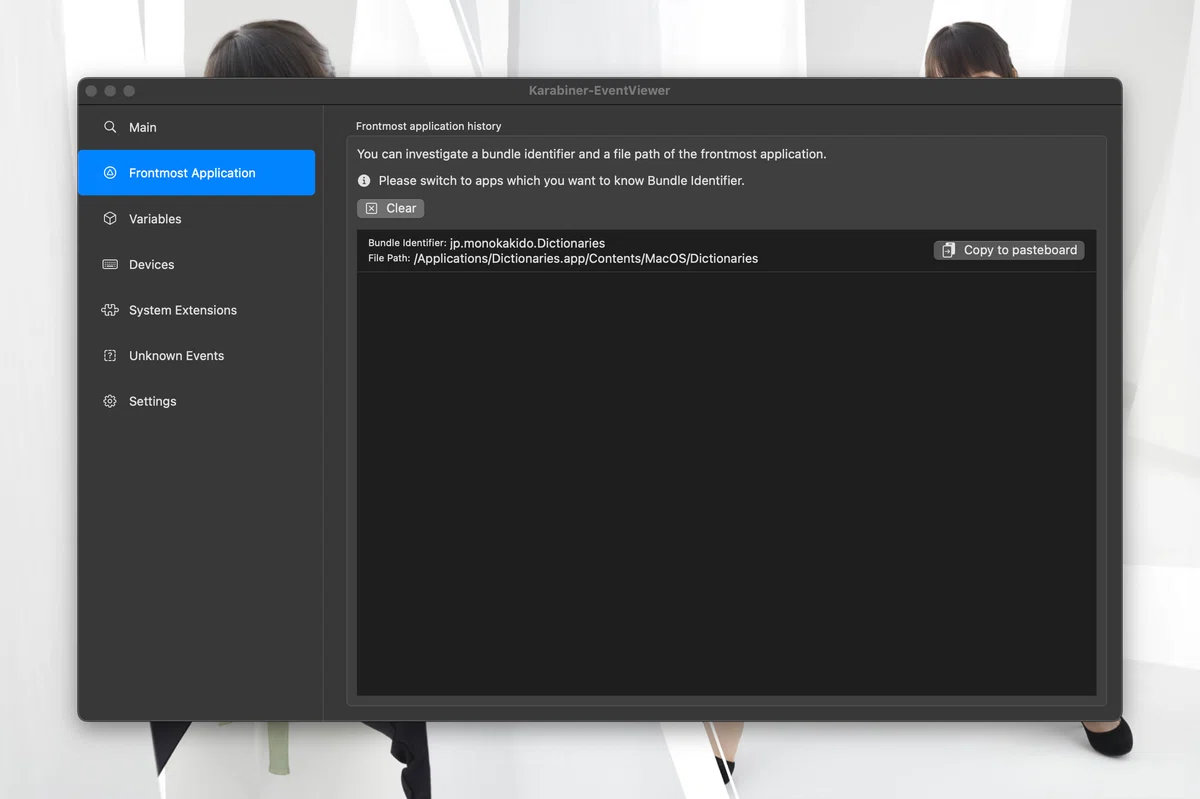Click the System Extensions puzzle icon
1200x799 pixels.
[110, 310]
